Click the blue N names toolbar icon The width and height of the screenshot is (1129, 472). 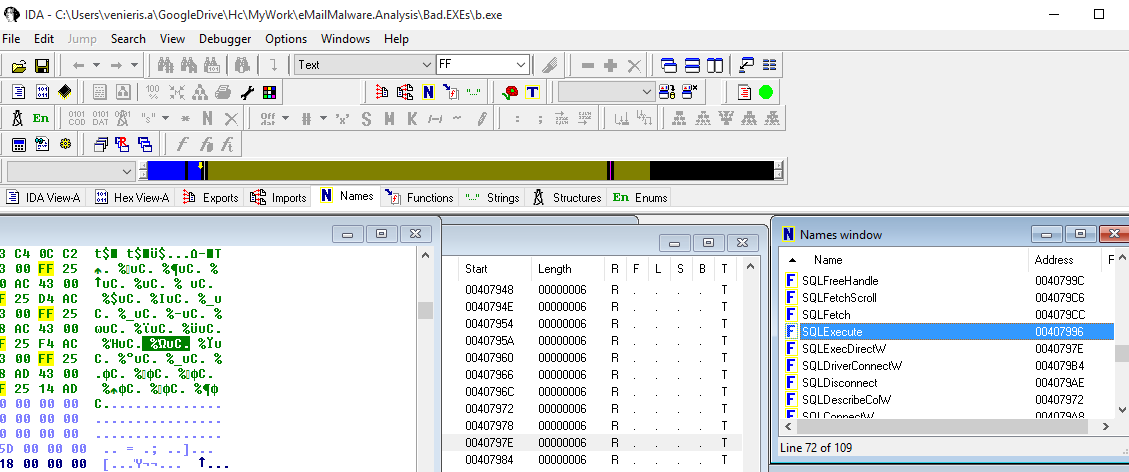pyautogui.click(x=428, y=93)
